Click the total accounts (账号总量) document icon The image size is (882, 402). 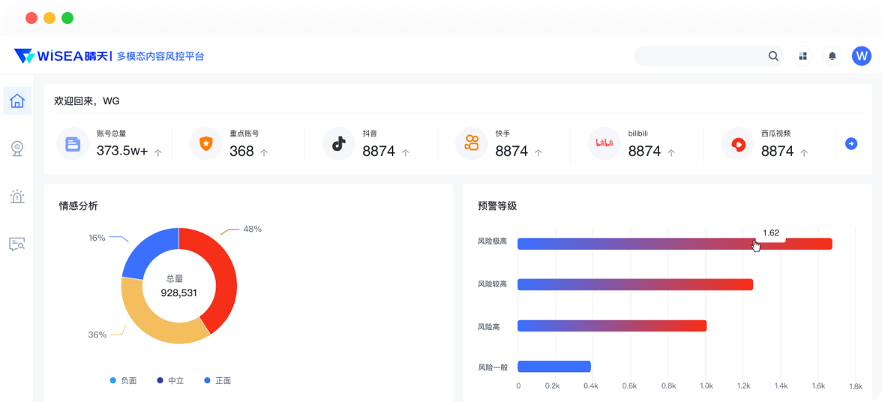tap(73, 144)
